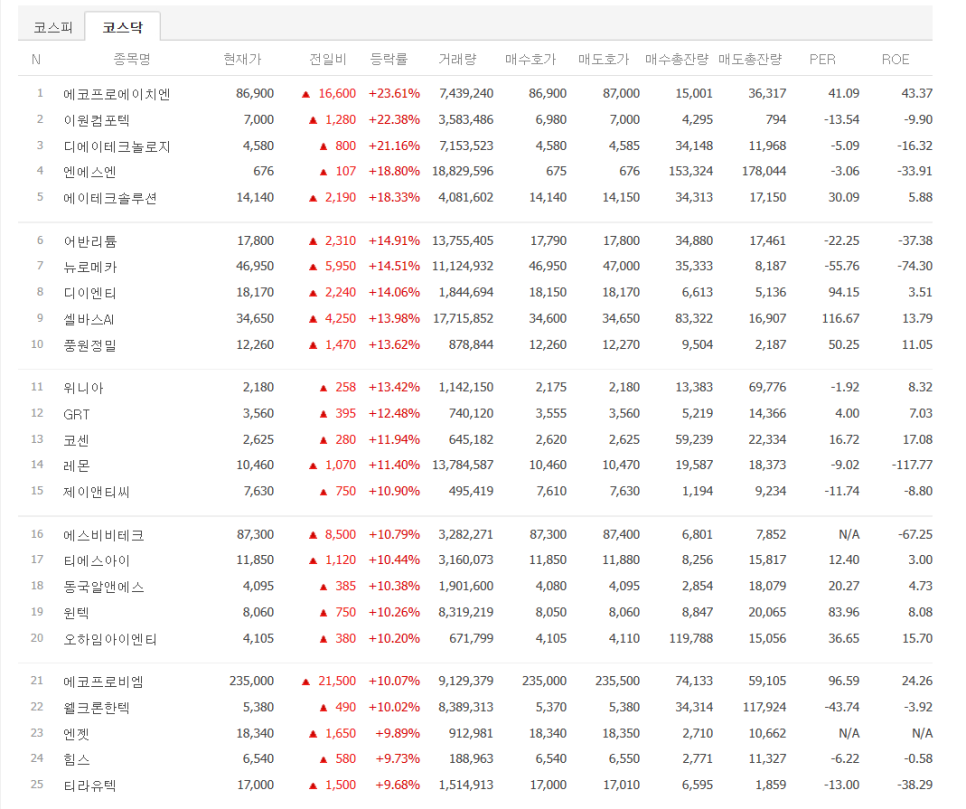Viewport: 966px width, 809px height.
Task: Select the 매수호가 column header
Action: pos(530,59)
